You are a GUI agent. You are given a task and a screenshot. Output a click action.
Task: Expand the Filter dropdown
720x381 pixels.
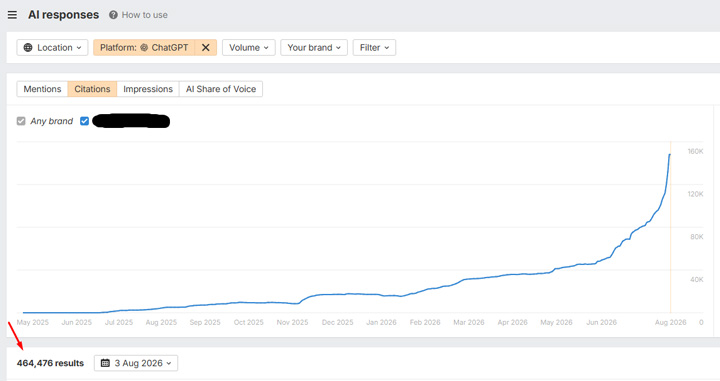coord(374,48)
